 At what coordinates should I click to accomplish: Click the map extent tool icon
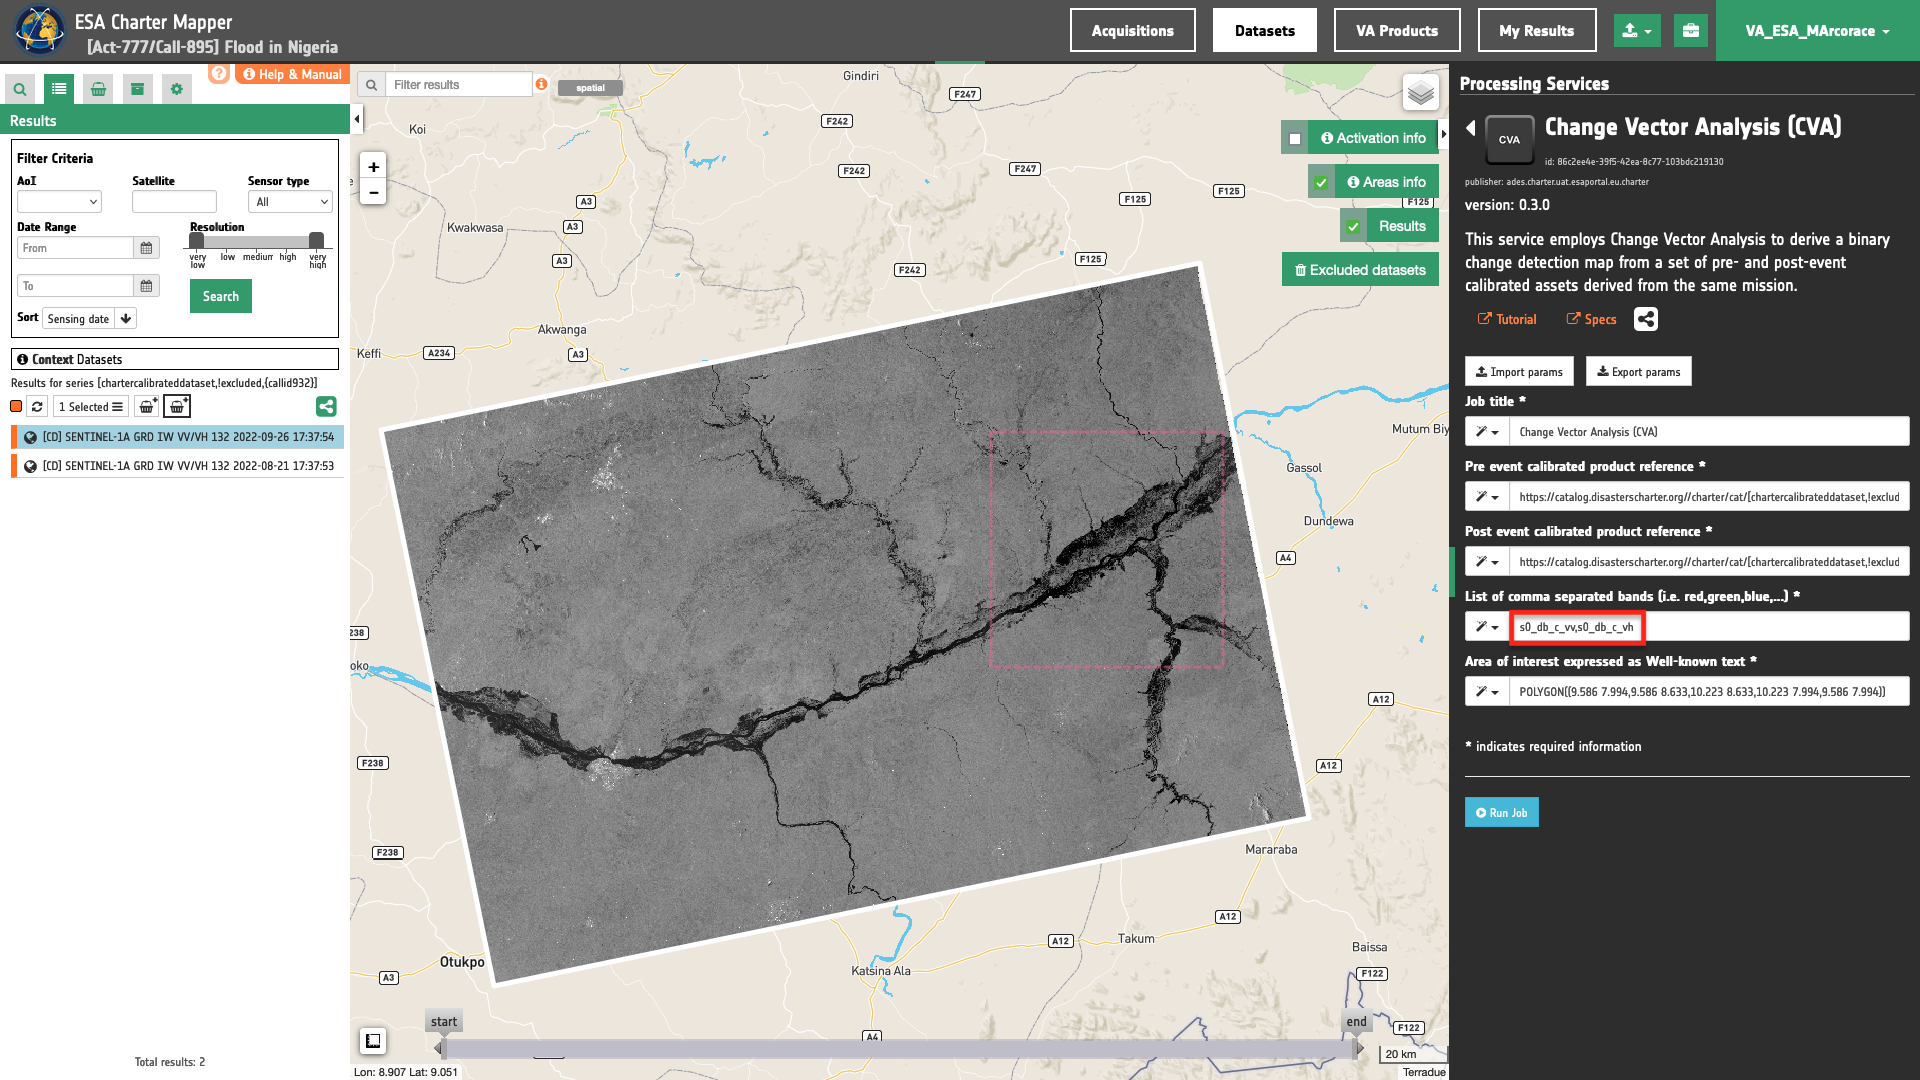click(373, 1041)
